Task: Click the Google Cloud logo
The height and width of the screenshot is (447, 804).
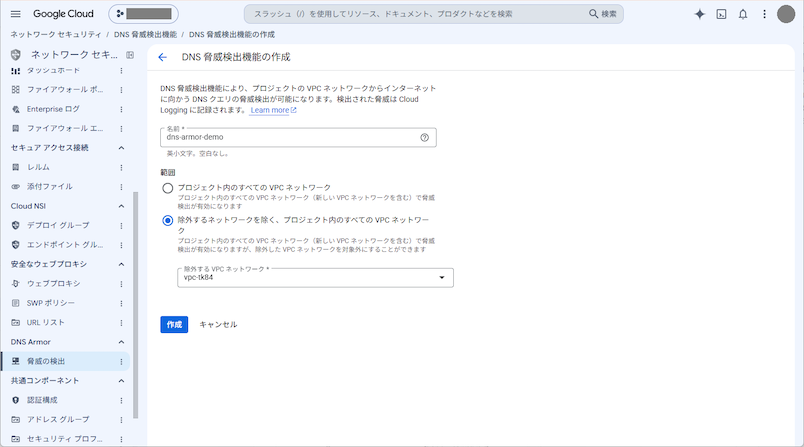Action: [63, 14]
